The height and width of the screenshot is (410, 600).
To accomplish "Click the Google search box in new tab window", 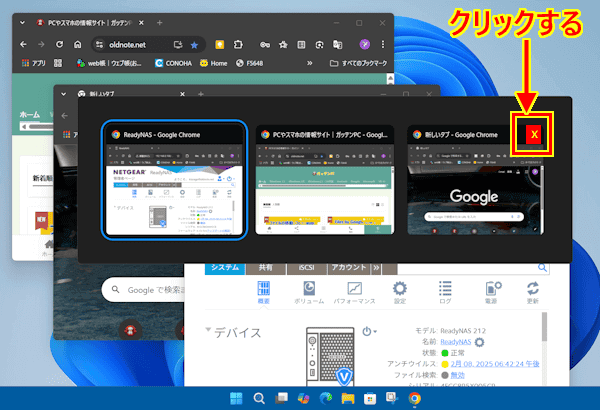I will 143,290.
